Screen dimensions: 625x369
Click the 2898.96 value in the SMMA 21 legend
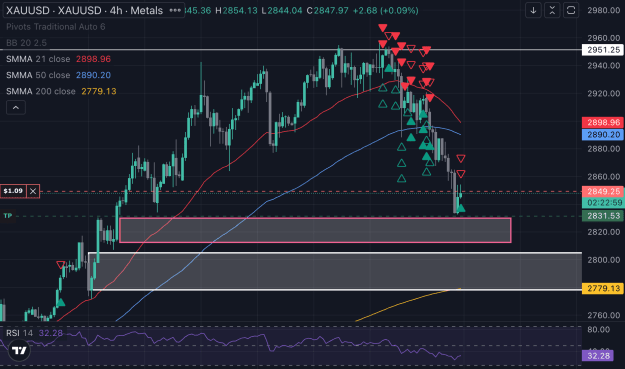click(93, 59)
